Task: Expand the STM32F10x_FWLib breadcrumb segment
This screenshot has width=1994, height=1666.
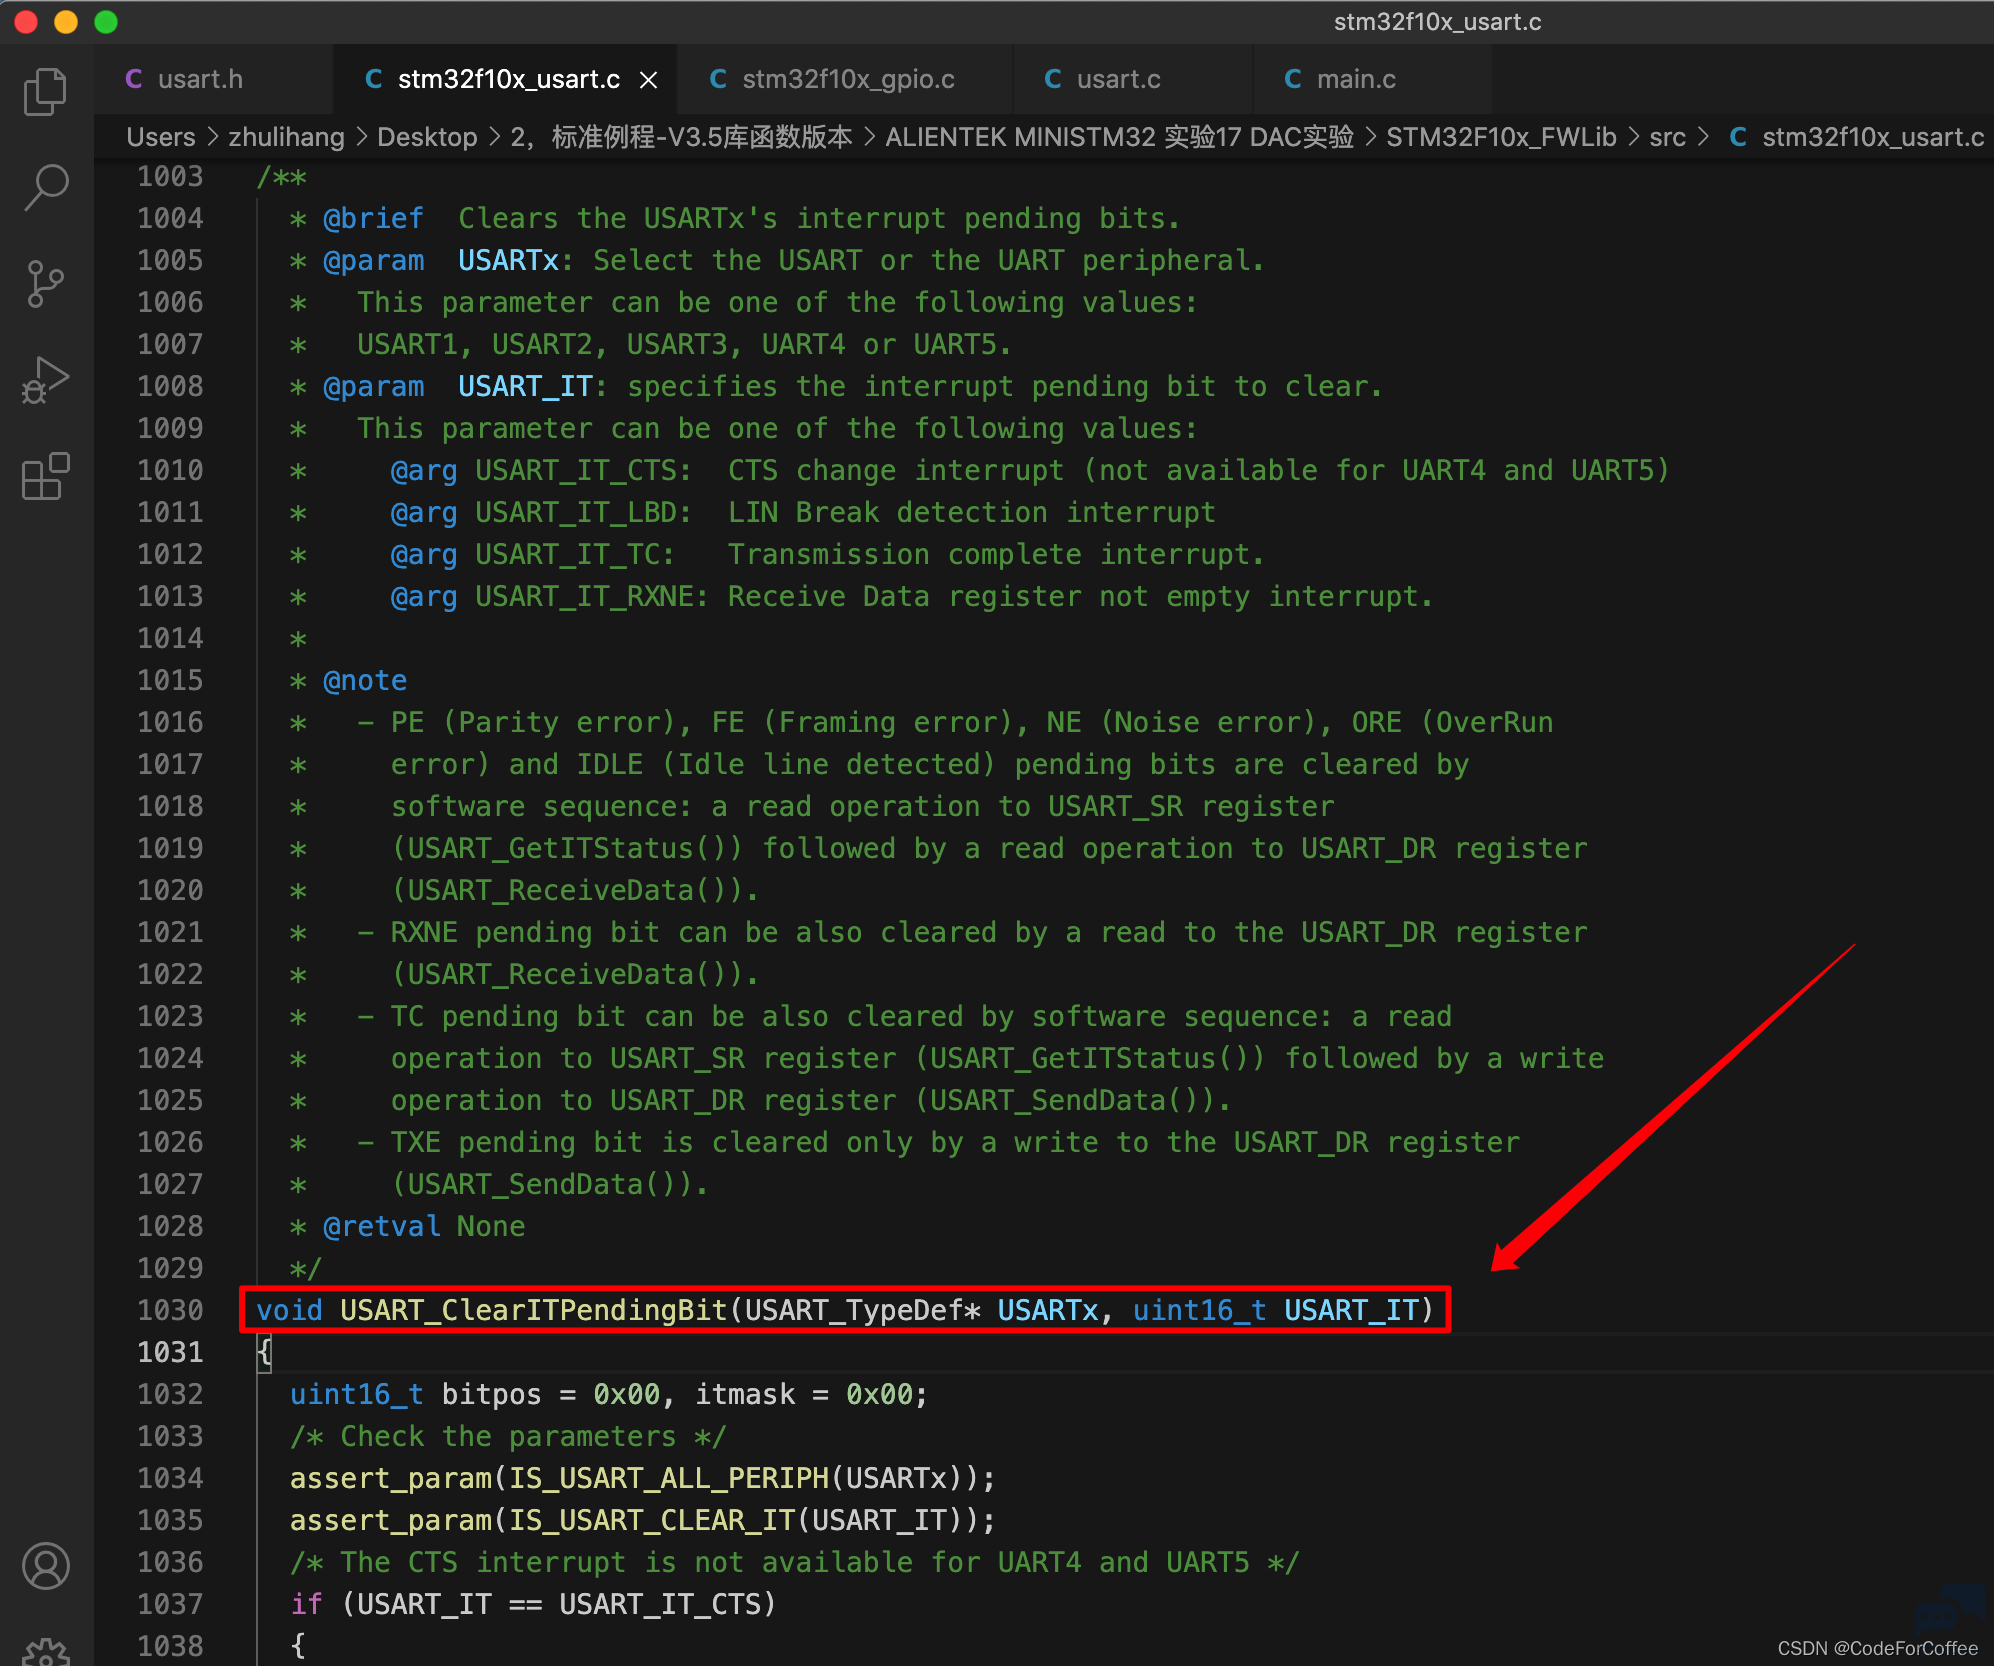Action: (x=1501, y=137)
